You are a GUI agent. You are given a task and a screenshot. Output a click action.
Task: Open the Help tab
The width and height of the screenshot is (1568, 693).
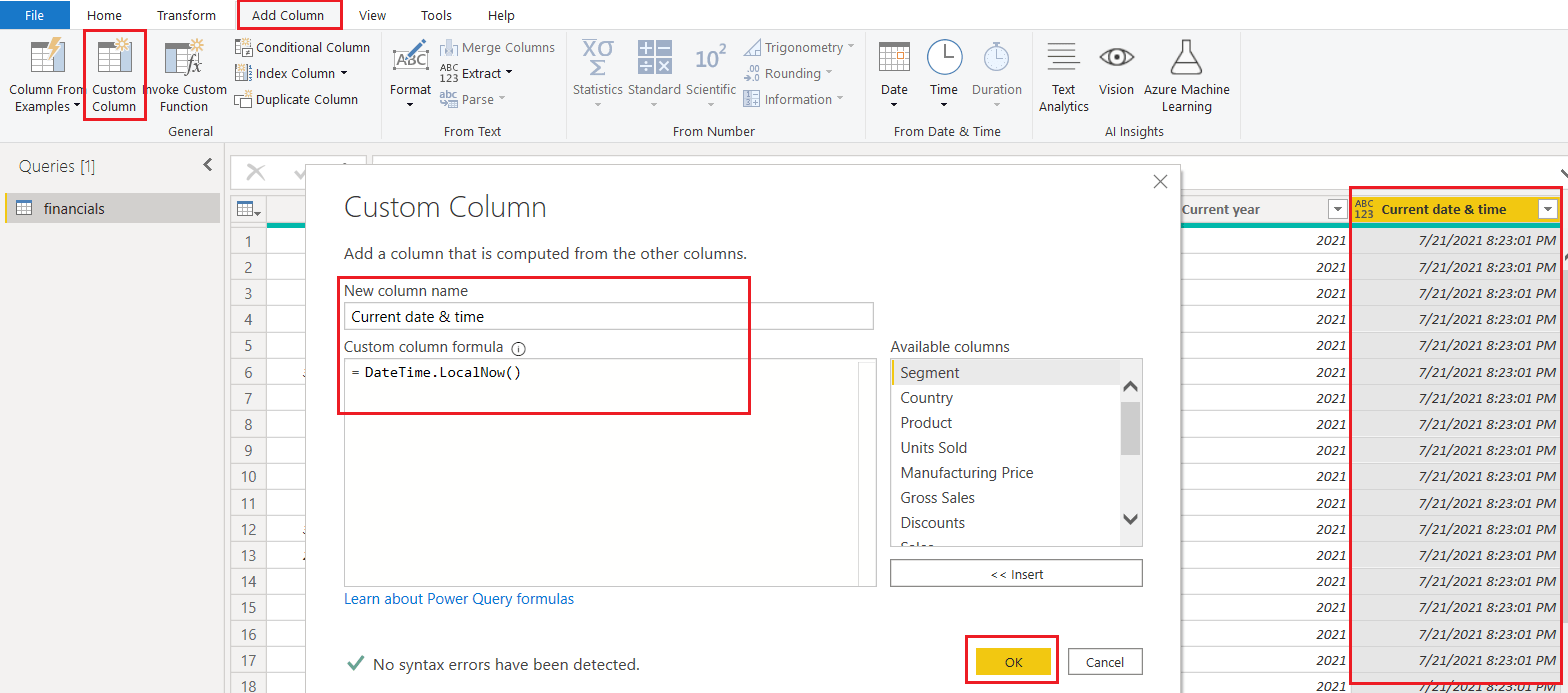pos(501,15)
